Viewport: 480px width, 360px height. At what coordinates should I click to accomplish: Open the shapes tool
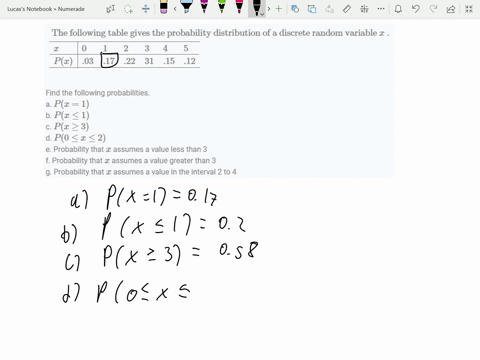pyautogui.click(x=295, y=9)
